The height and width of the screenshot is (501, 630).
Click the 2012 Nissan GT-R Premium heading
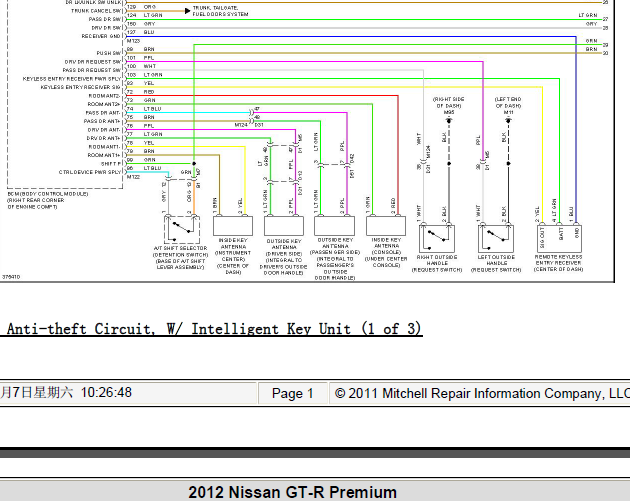click(x=292, y=492)
